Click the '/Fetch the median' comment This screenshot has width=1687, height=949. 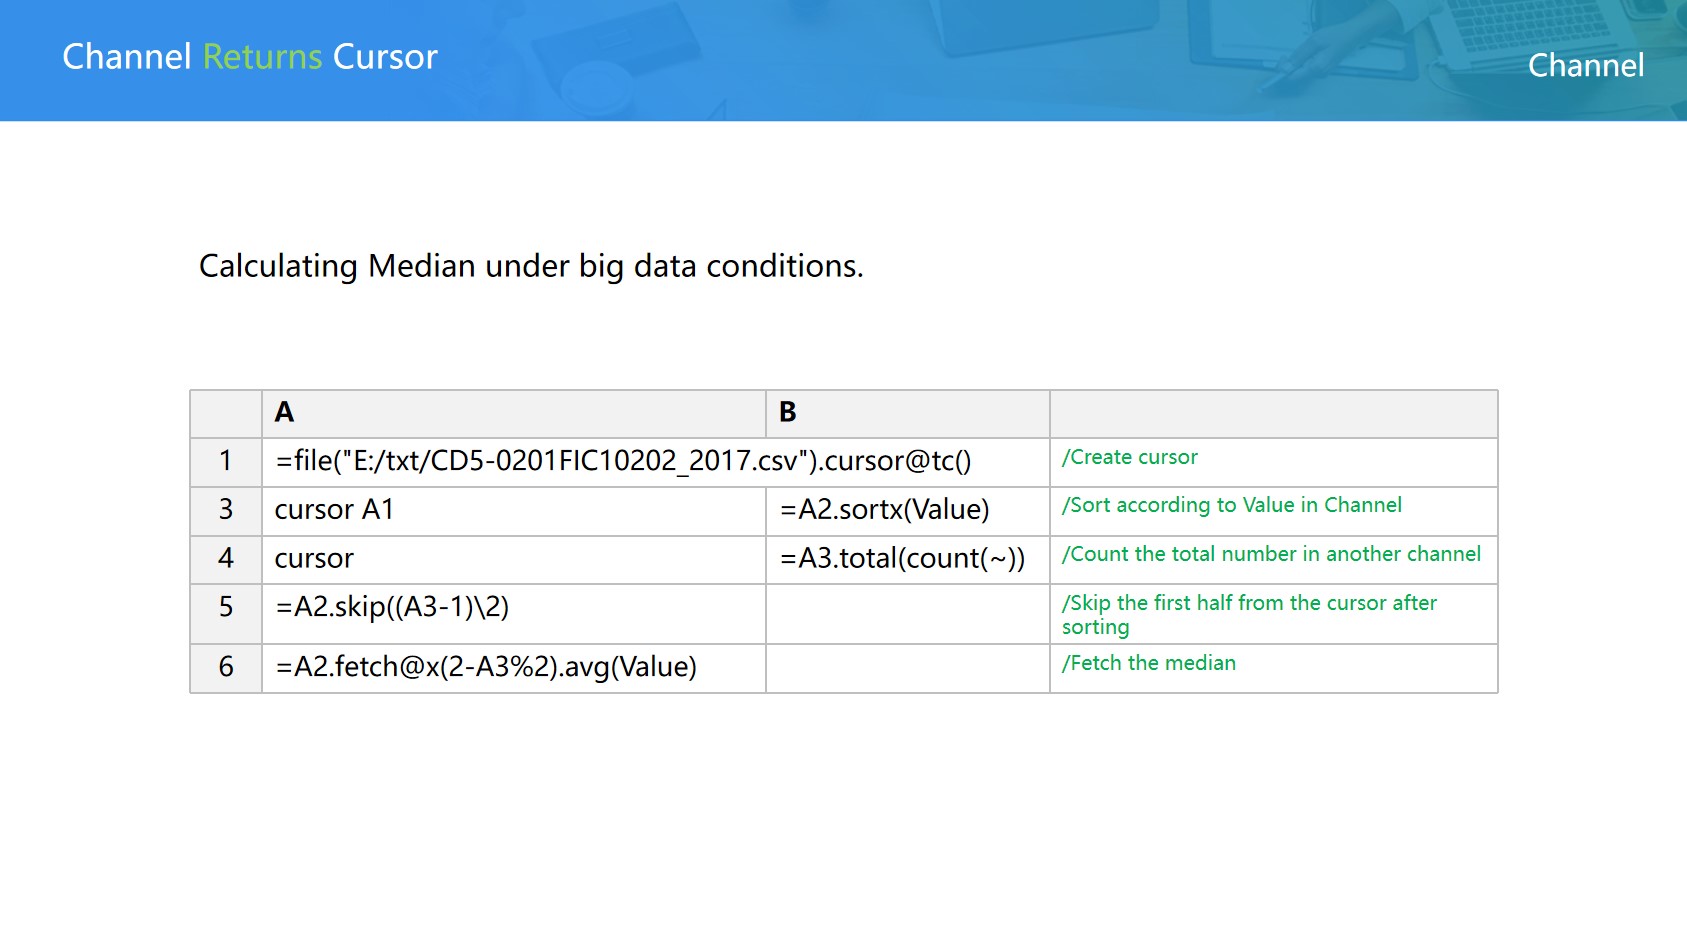pos(1149,664)
